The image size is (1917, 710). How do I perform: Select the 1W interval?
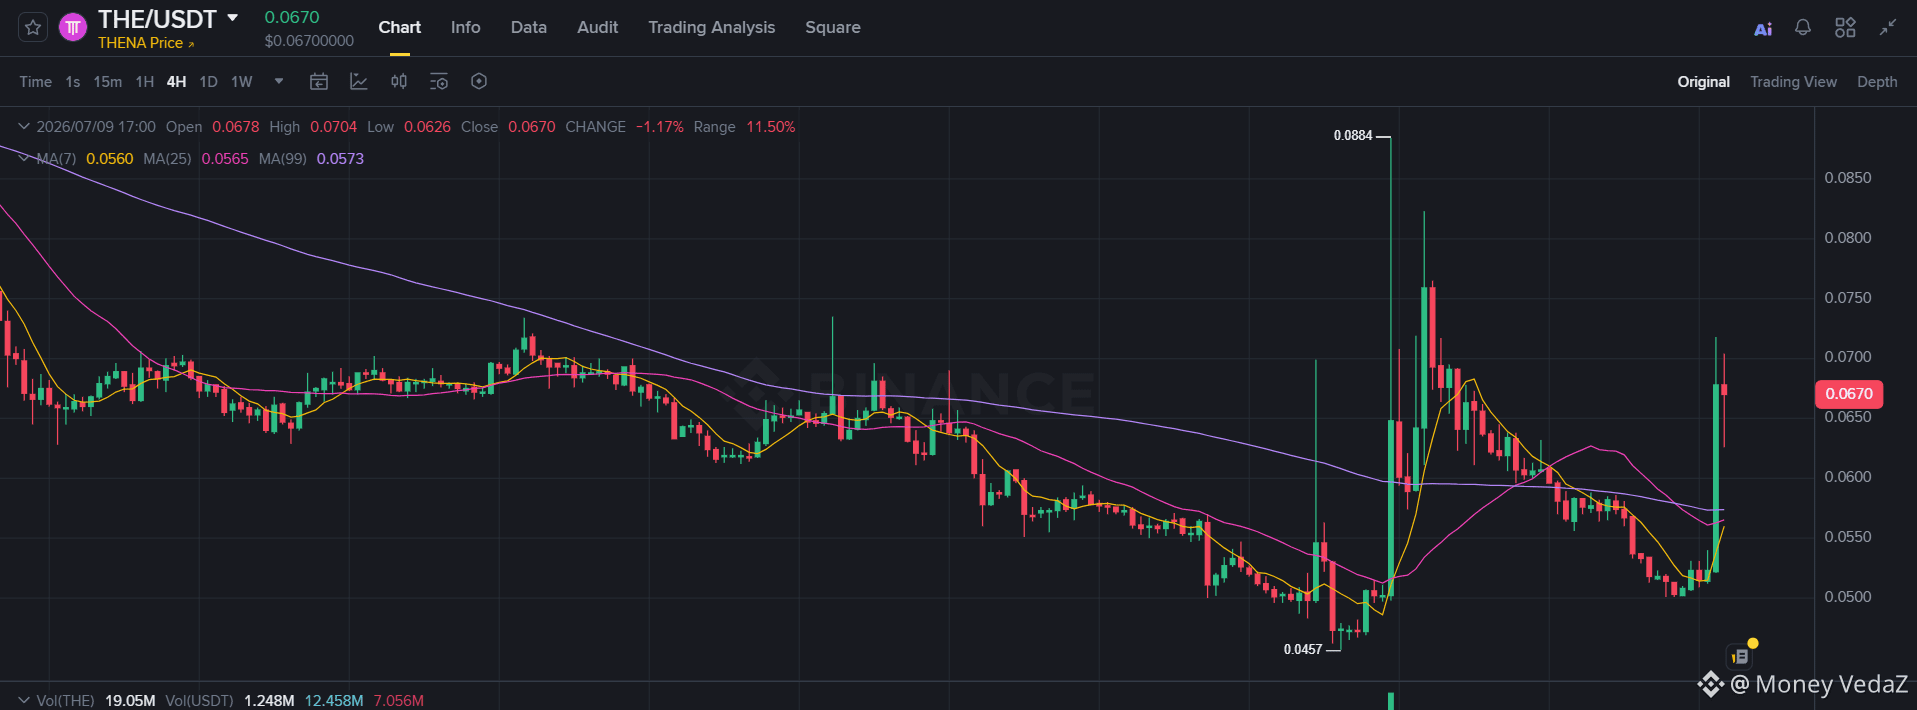pos(241,82)
